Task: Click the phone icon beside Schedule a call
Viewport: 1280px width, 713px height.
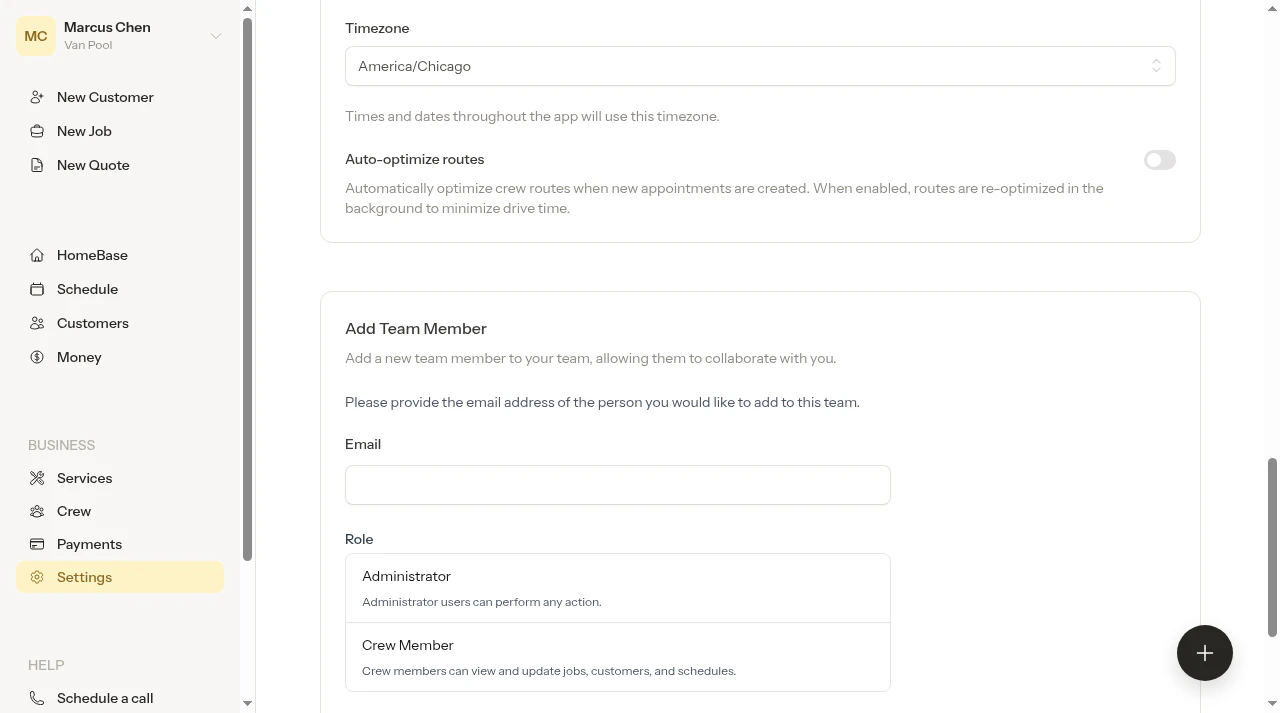Action: coord(37,698)
